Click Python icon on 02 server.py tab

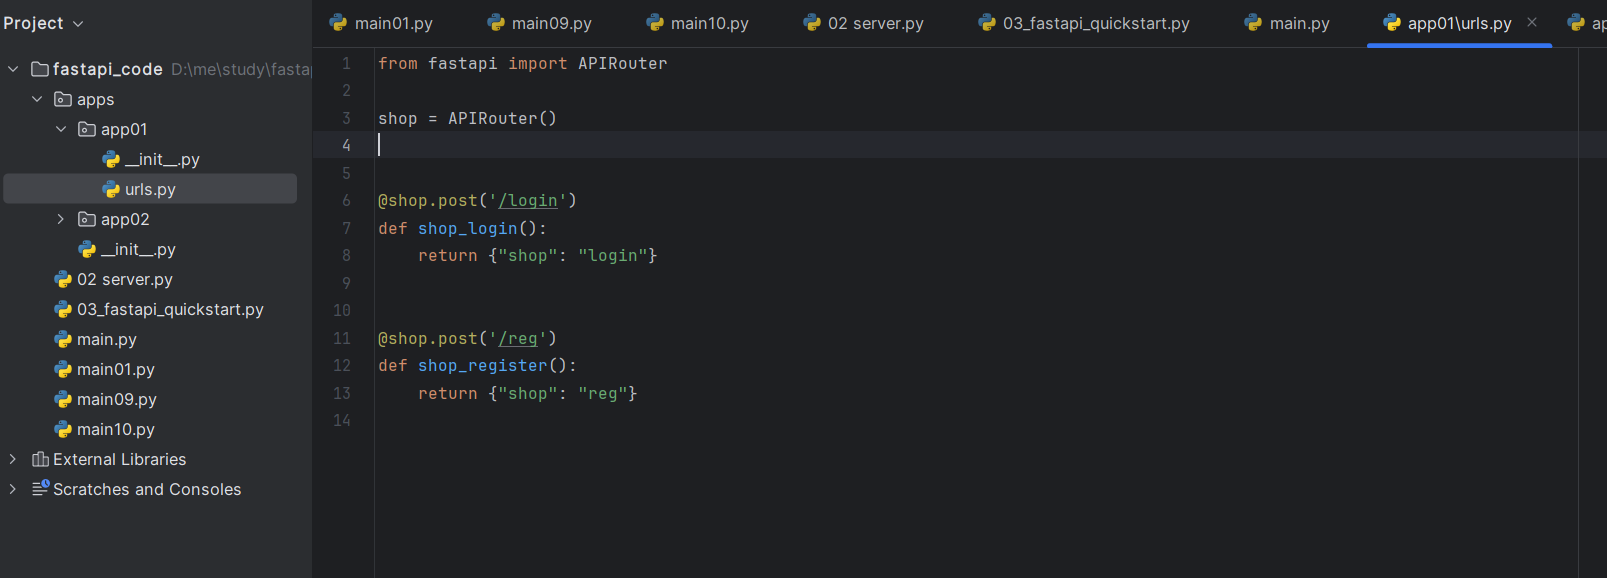point(811,22)
